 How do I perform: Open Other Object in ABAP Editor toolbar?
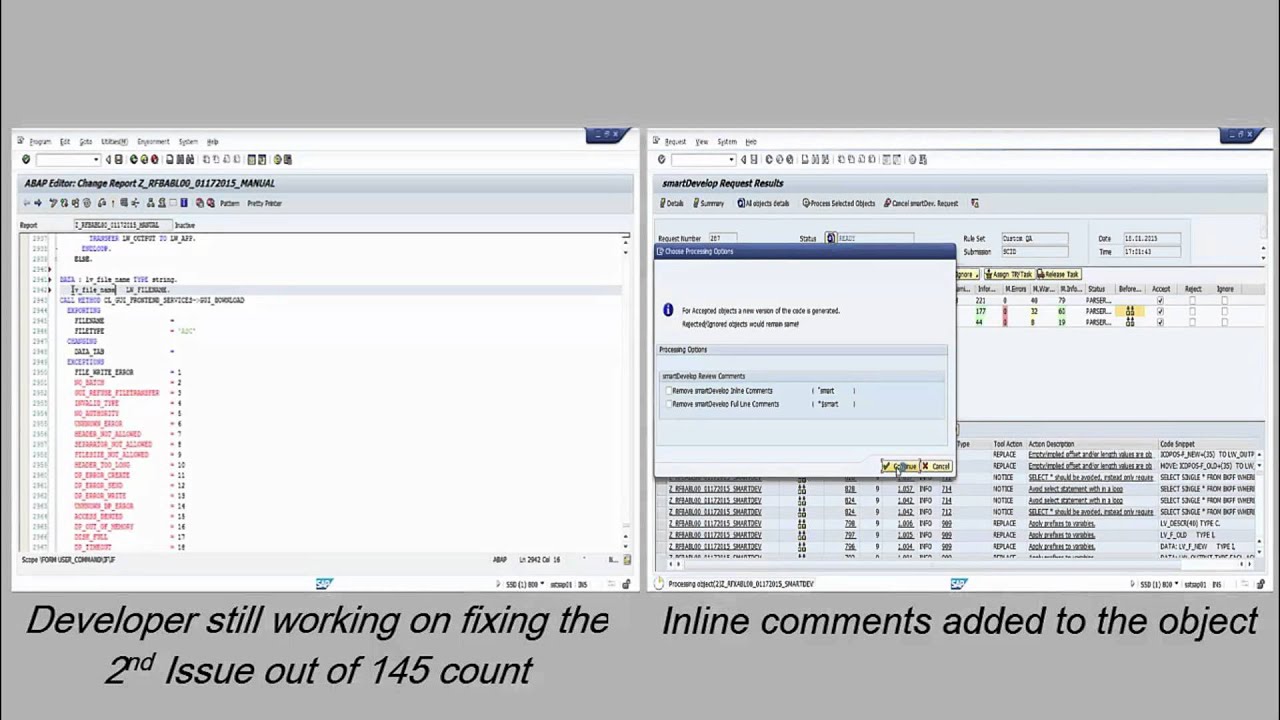(x=76, y=203)
